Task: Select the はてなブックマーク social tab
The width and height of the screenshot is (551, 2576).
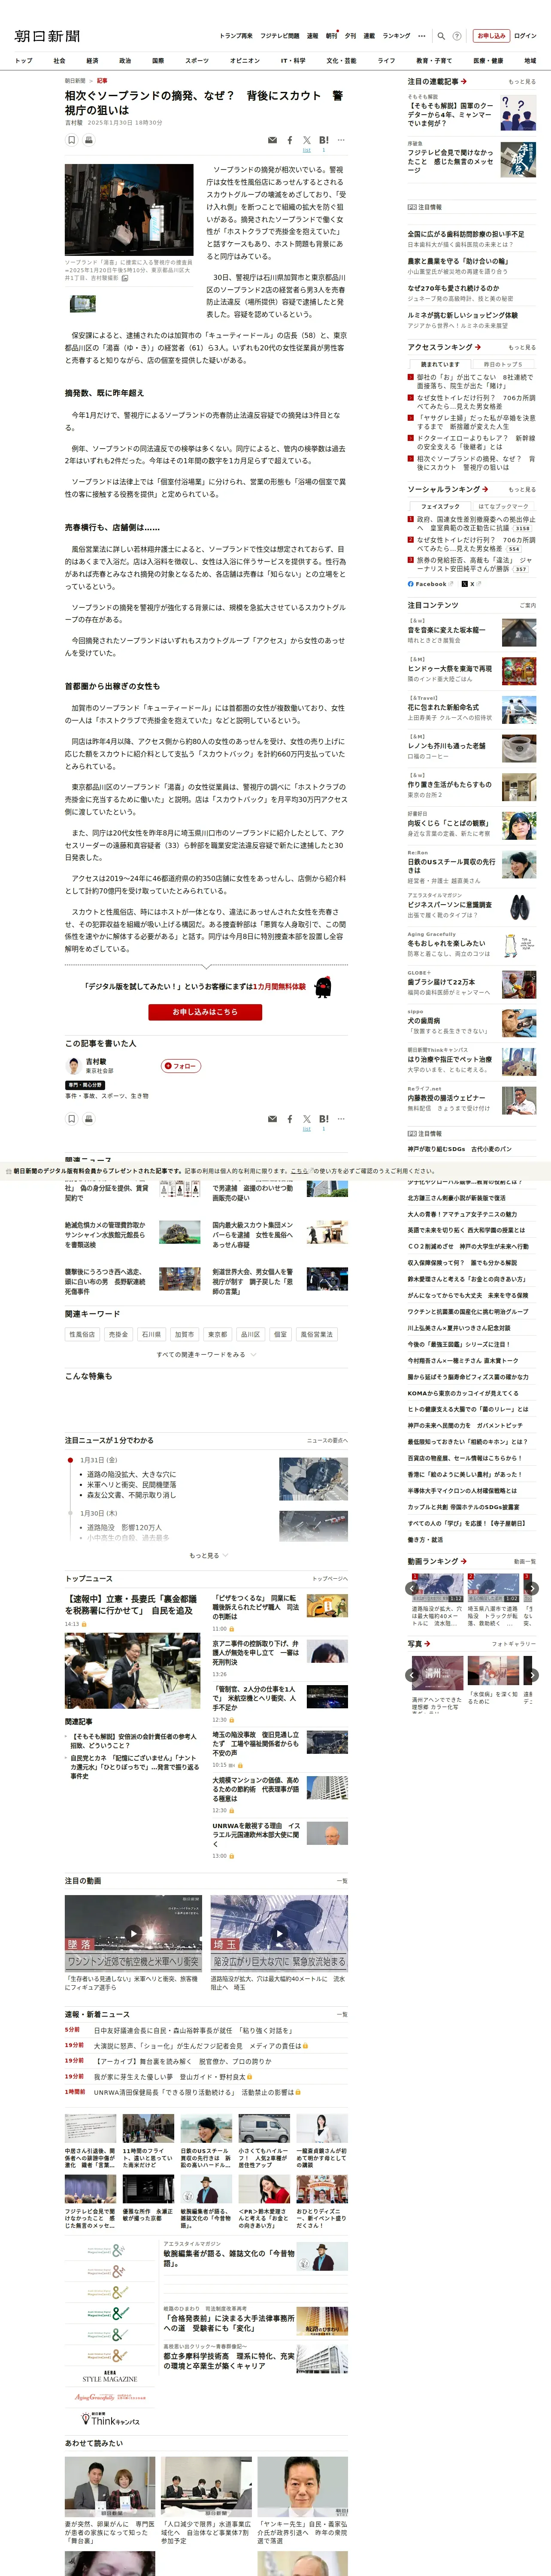Action: click(x=503, y=506)
